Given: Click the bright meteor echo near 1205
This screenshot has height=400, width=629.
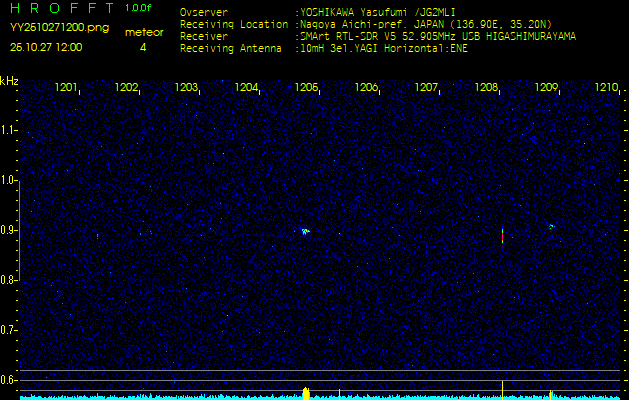Looking at the screenshot, I should tap(305, 231).
